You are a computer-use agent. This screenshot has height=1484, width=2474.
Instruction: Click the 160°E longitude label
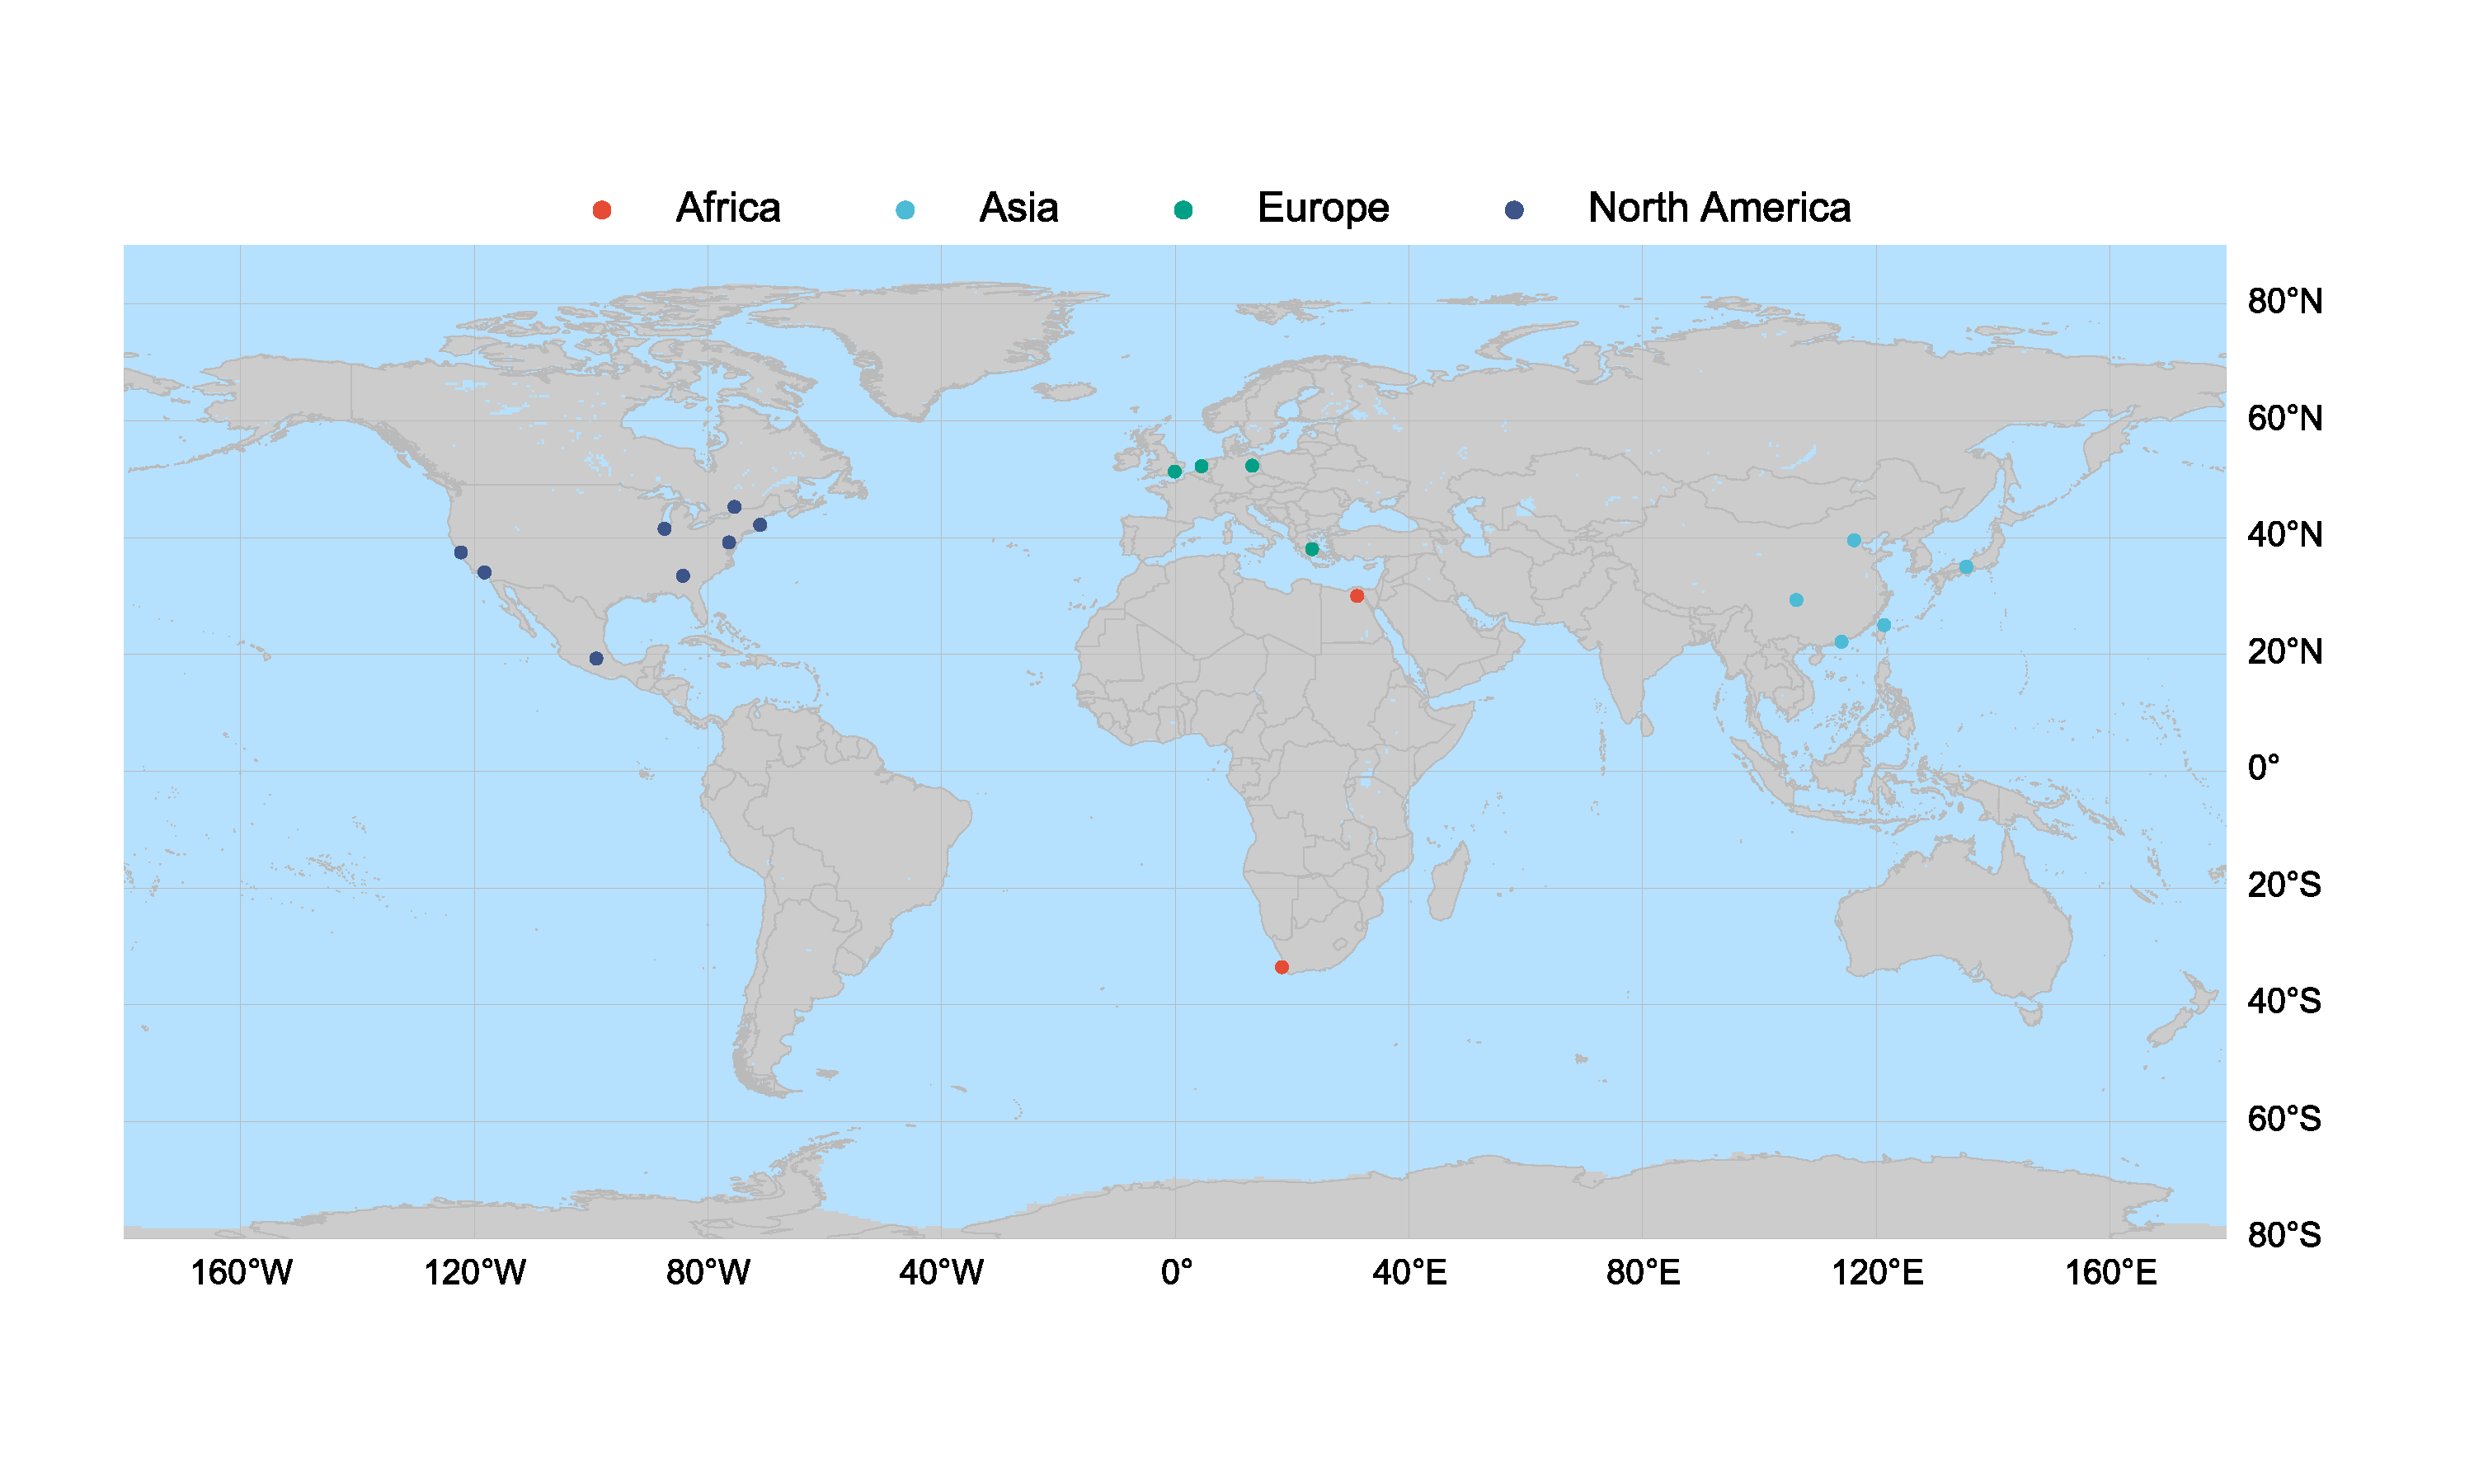[x=2111, y=1273]
